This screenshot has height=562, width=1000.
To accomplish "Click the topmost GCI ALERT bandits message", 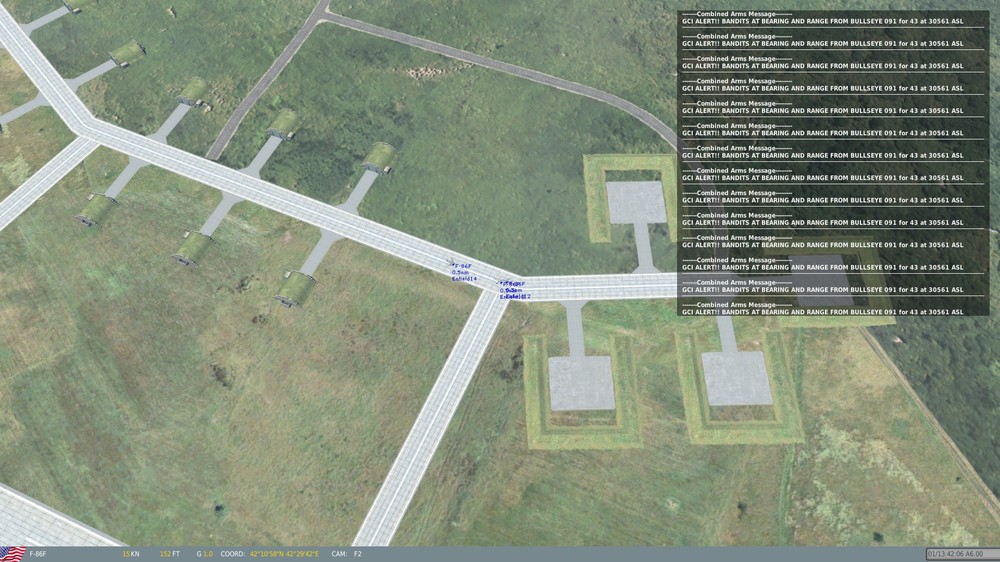I will tap(823, 21).
